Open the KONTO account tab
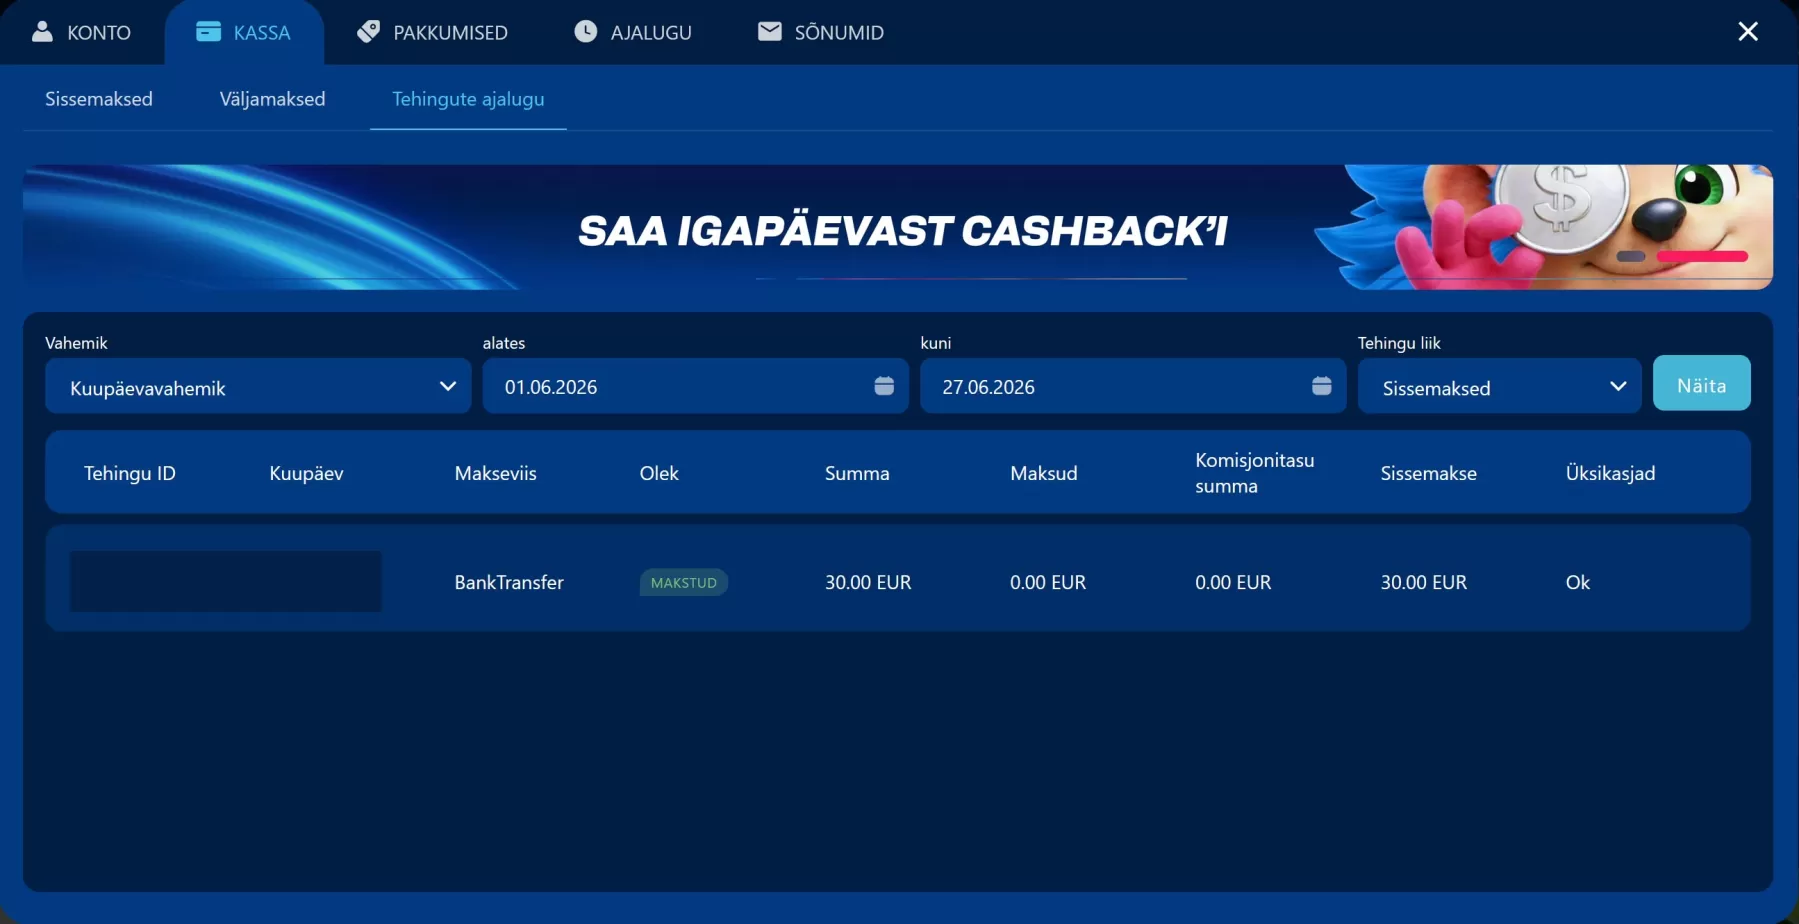 pos(81,32)
